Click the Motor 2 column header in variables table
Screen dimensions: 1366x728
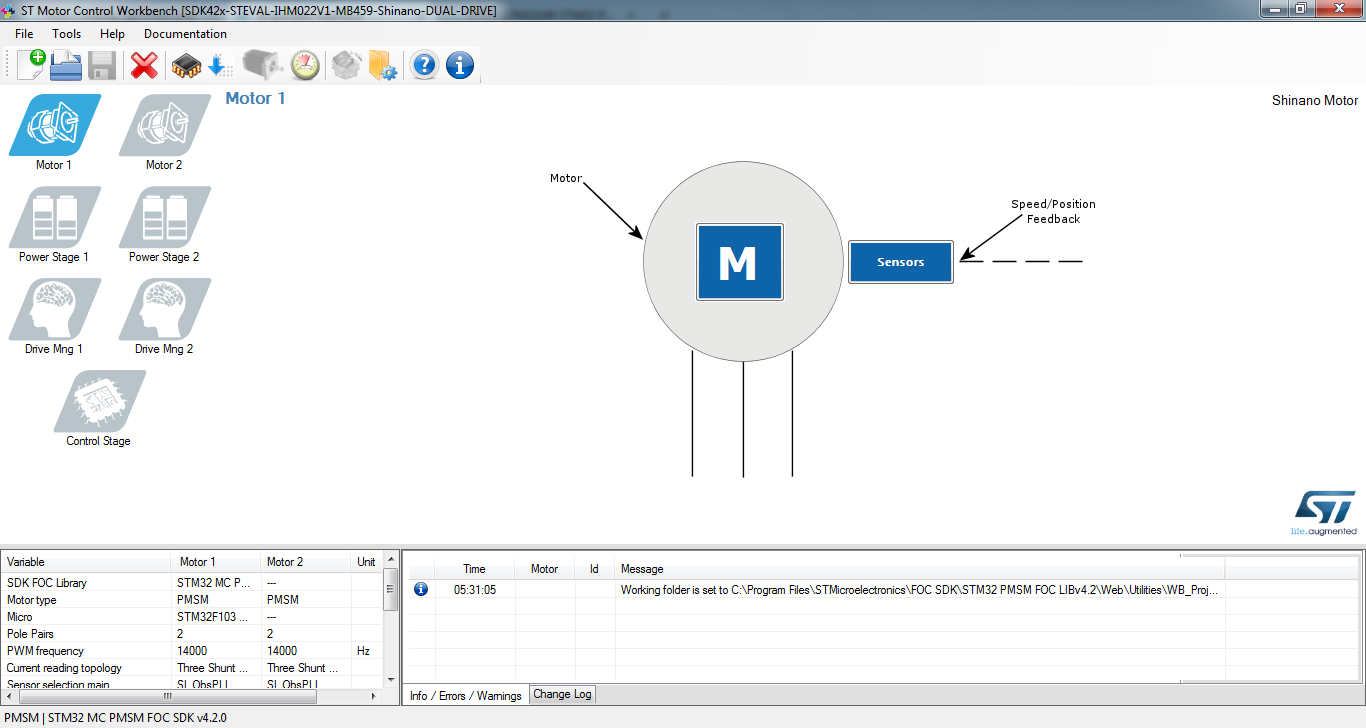[306, 562]
